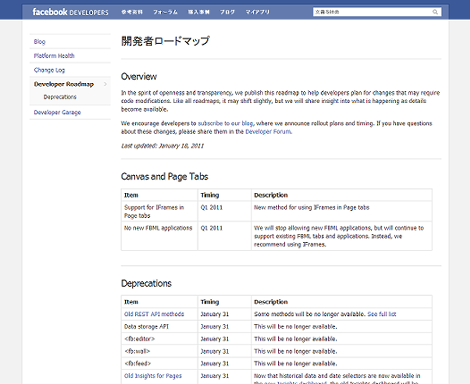Click the '<fb:editor>' table cell

(159, 339)
